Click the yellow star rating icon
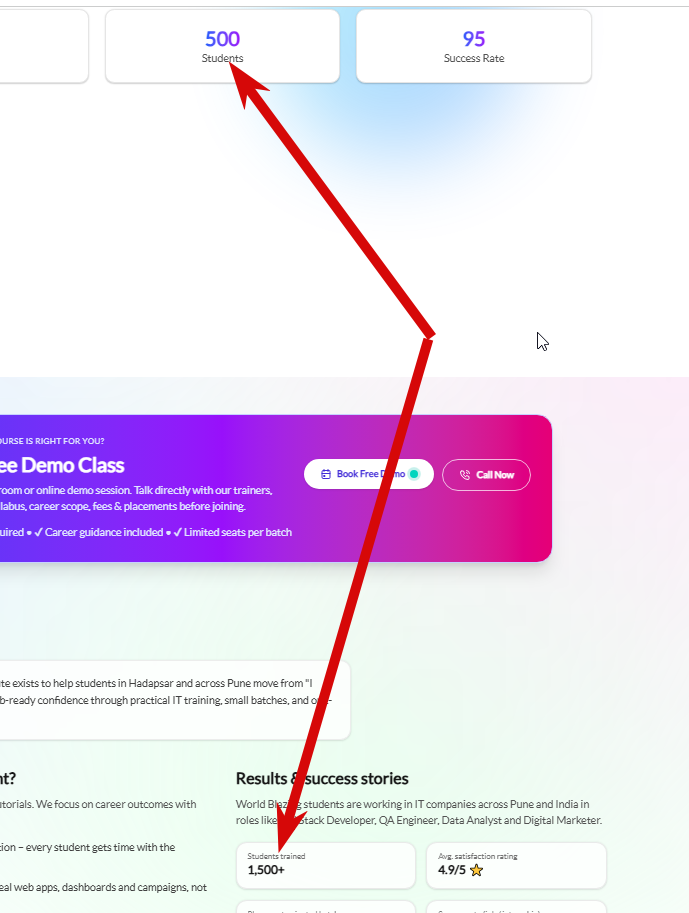This screenshot has height=913, width=689. (476, 870)
